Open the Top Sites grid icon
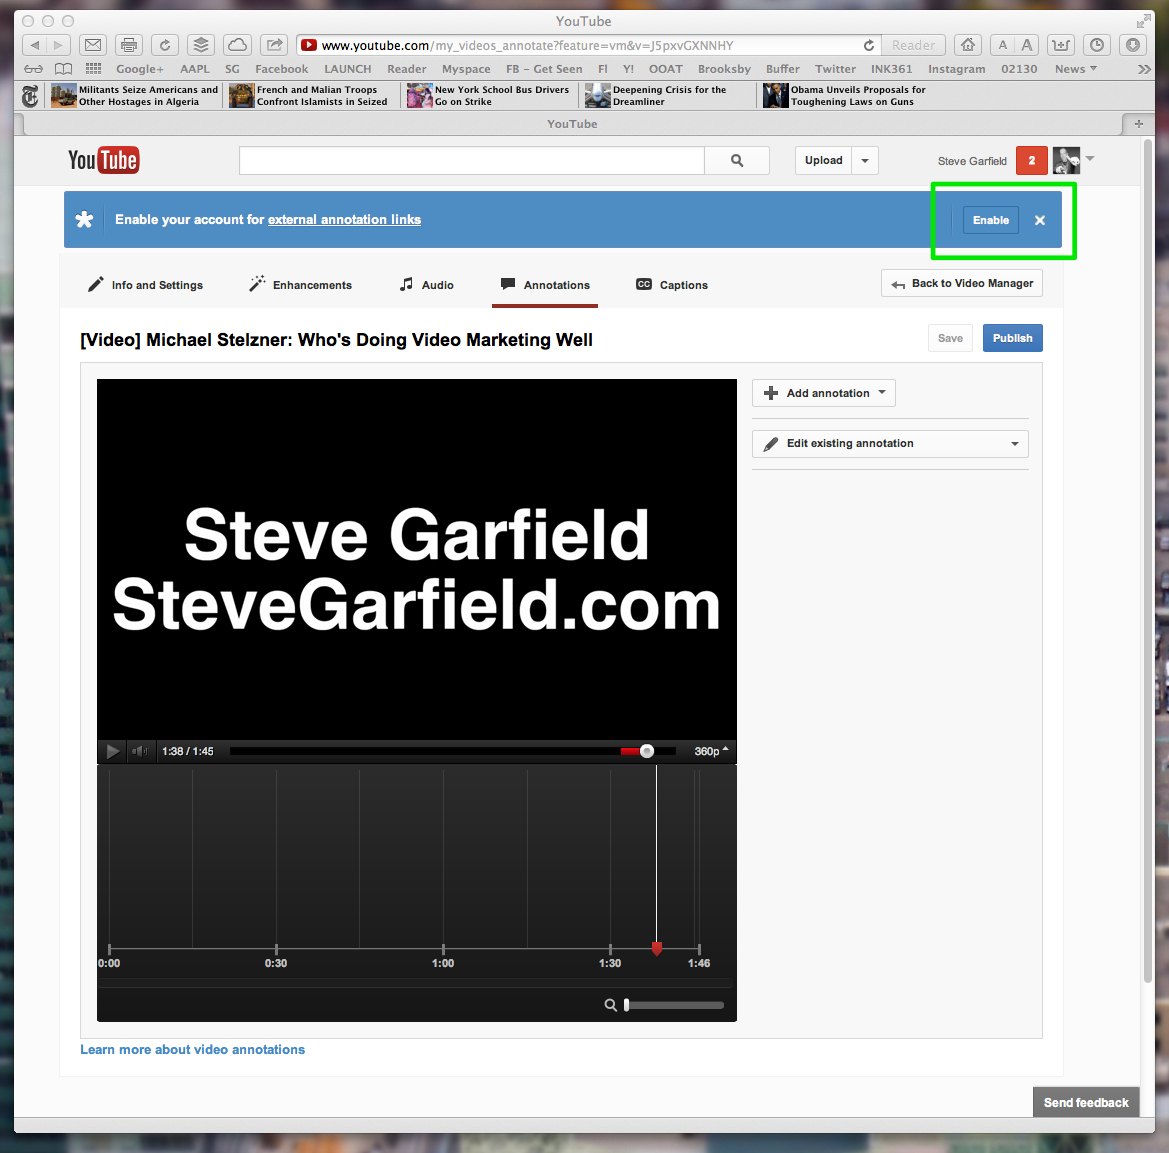 point(93,69)
